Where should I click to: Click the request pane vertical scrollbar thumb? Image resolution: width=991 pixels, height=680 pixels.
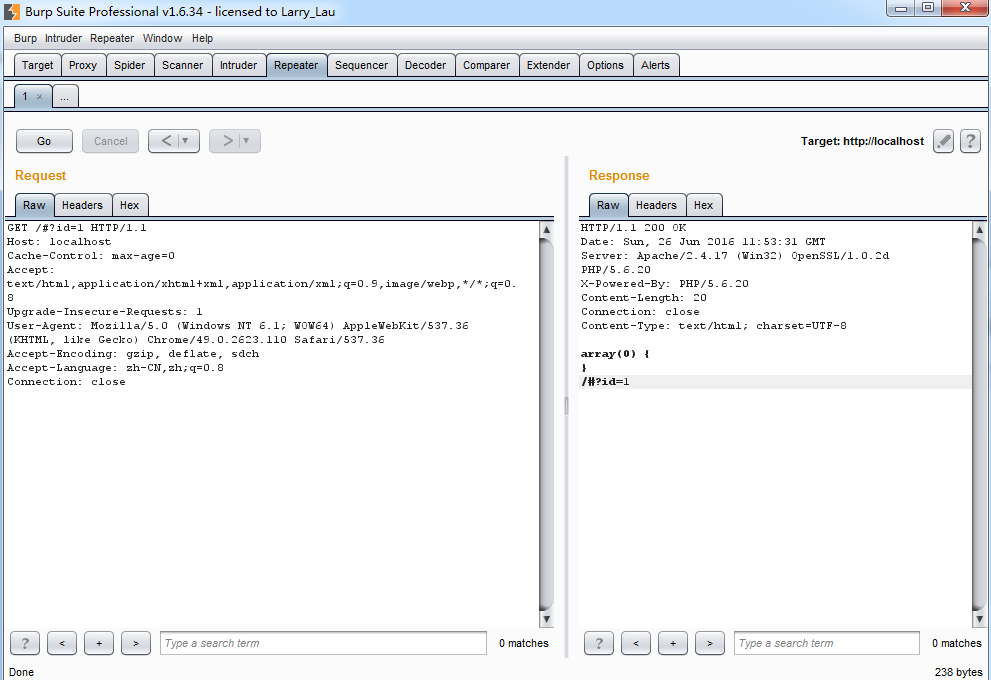(x=547, y=425)
